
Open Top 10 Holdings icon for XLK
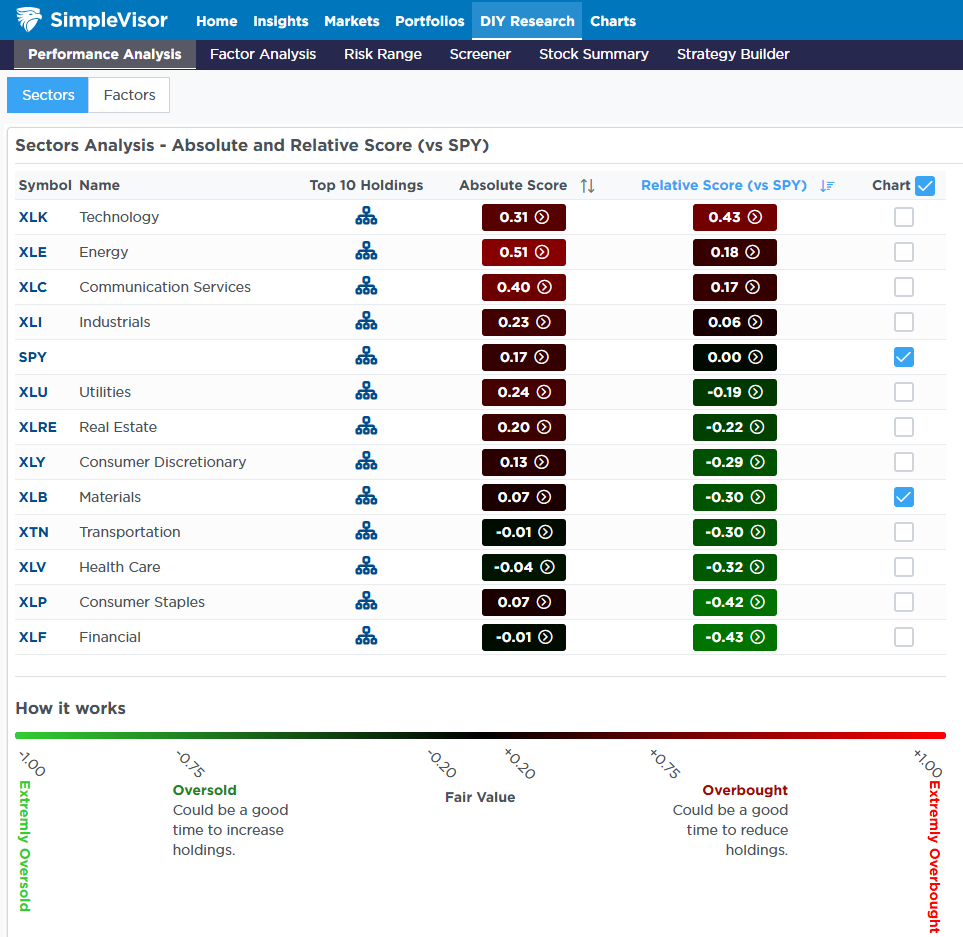(366, 217)
